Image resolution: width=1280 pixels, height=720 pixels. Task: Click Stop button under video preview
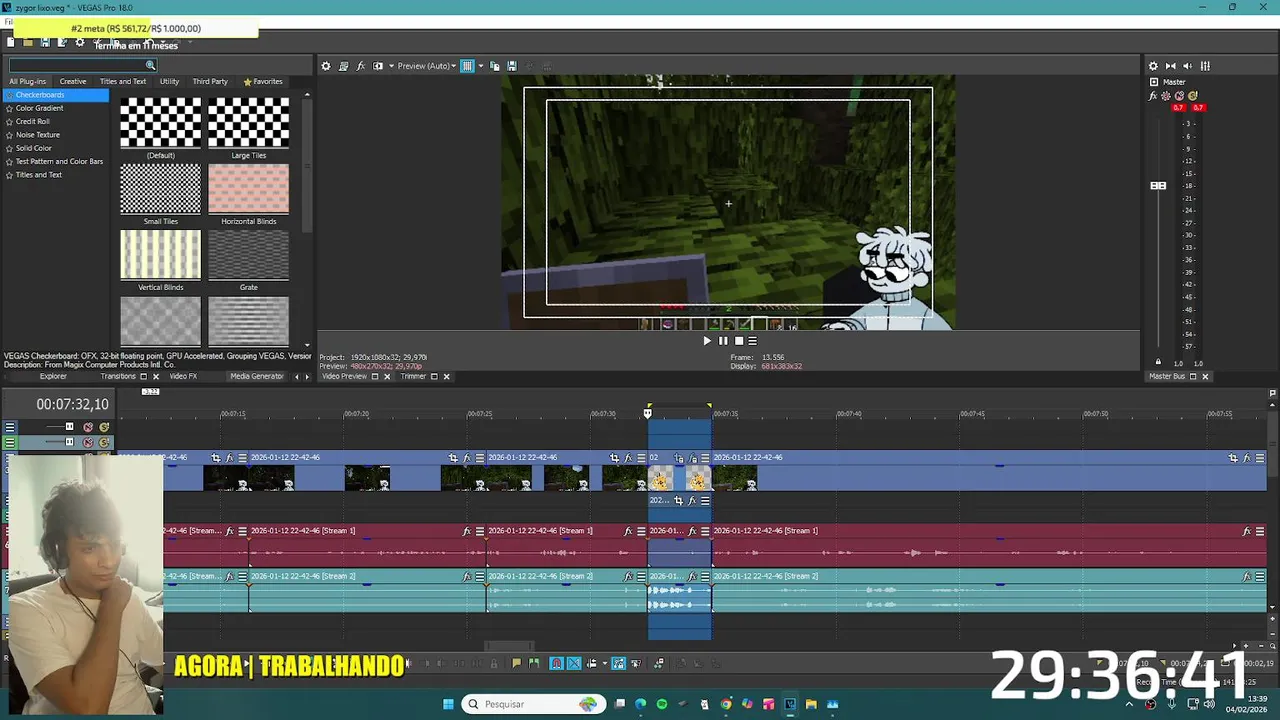click(739, 341)
